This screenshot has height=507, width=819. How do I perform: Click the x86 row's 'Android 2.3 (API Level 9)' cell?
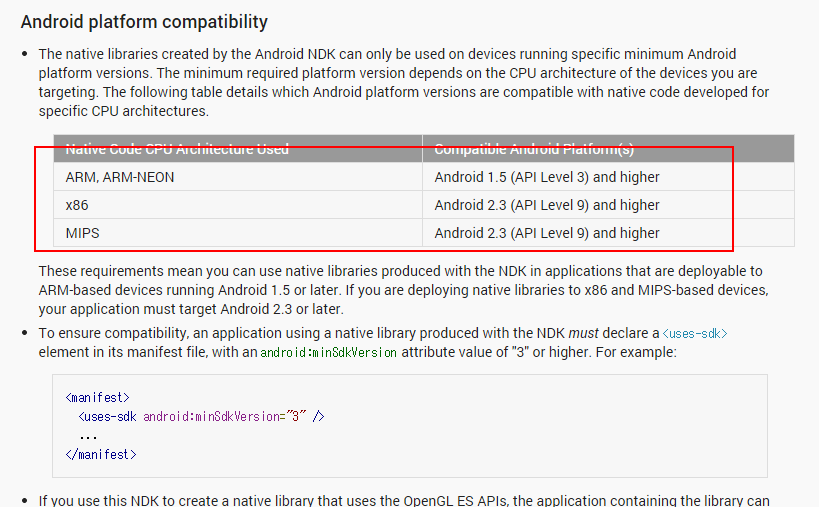(608, 205)
